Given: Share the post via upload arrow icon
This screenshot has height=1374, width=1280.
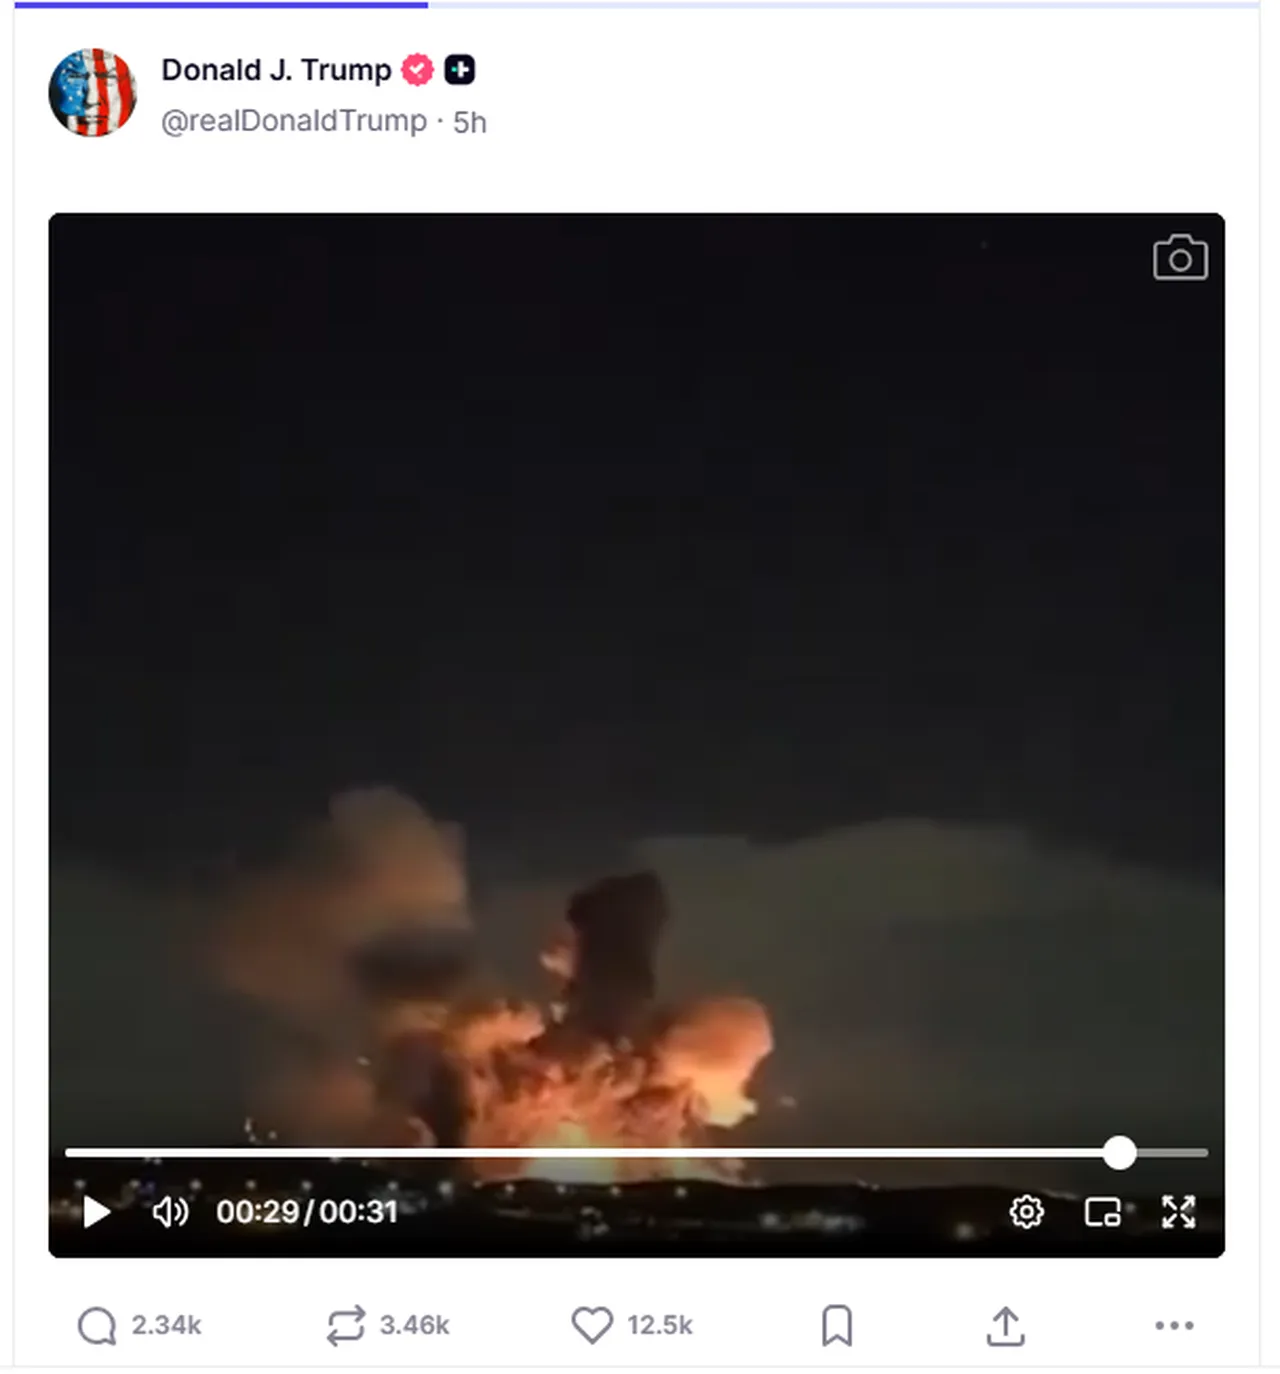Looking at the screenshot, I should (1006, 1326).
